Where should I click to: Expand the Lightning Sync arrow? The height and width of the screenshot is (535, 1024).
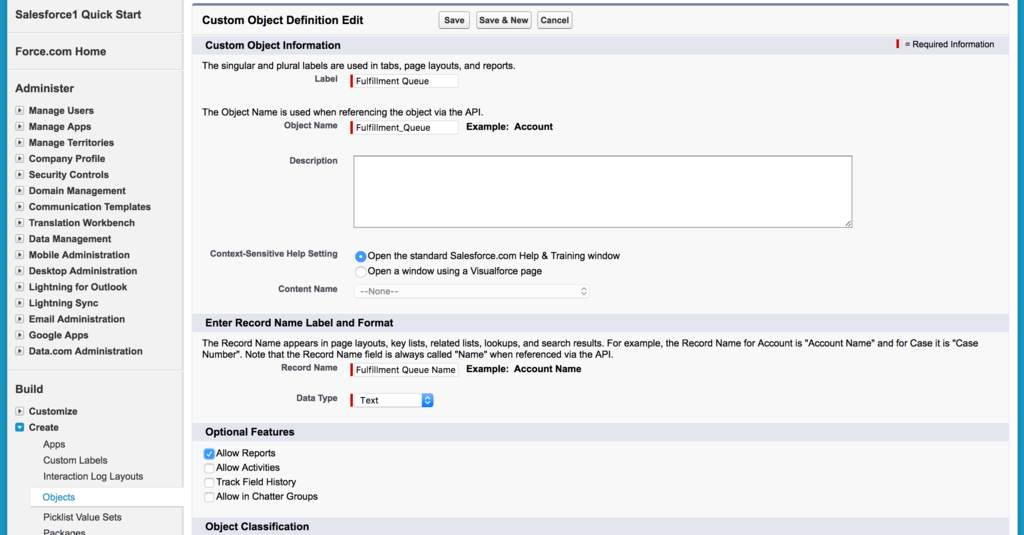coord(20,302)
